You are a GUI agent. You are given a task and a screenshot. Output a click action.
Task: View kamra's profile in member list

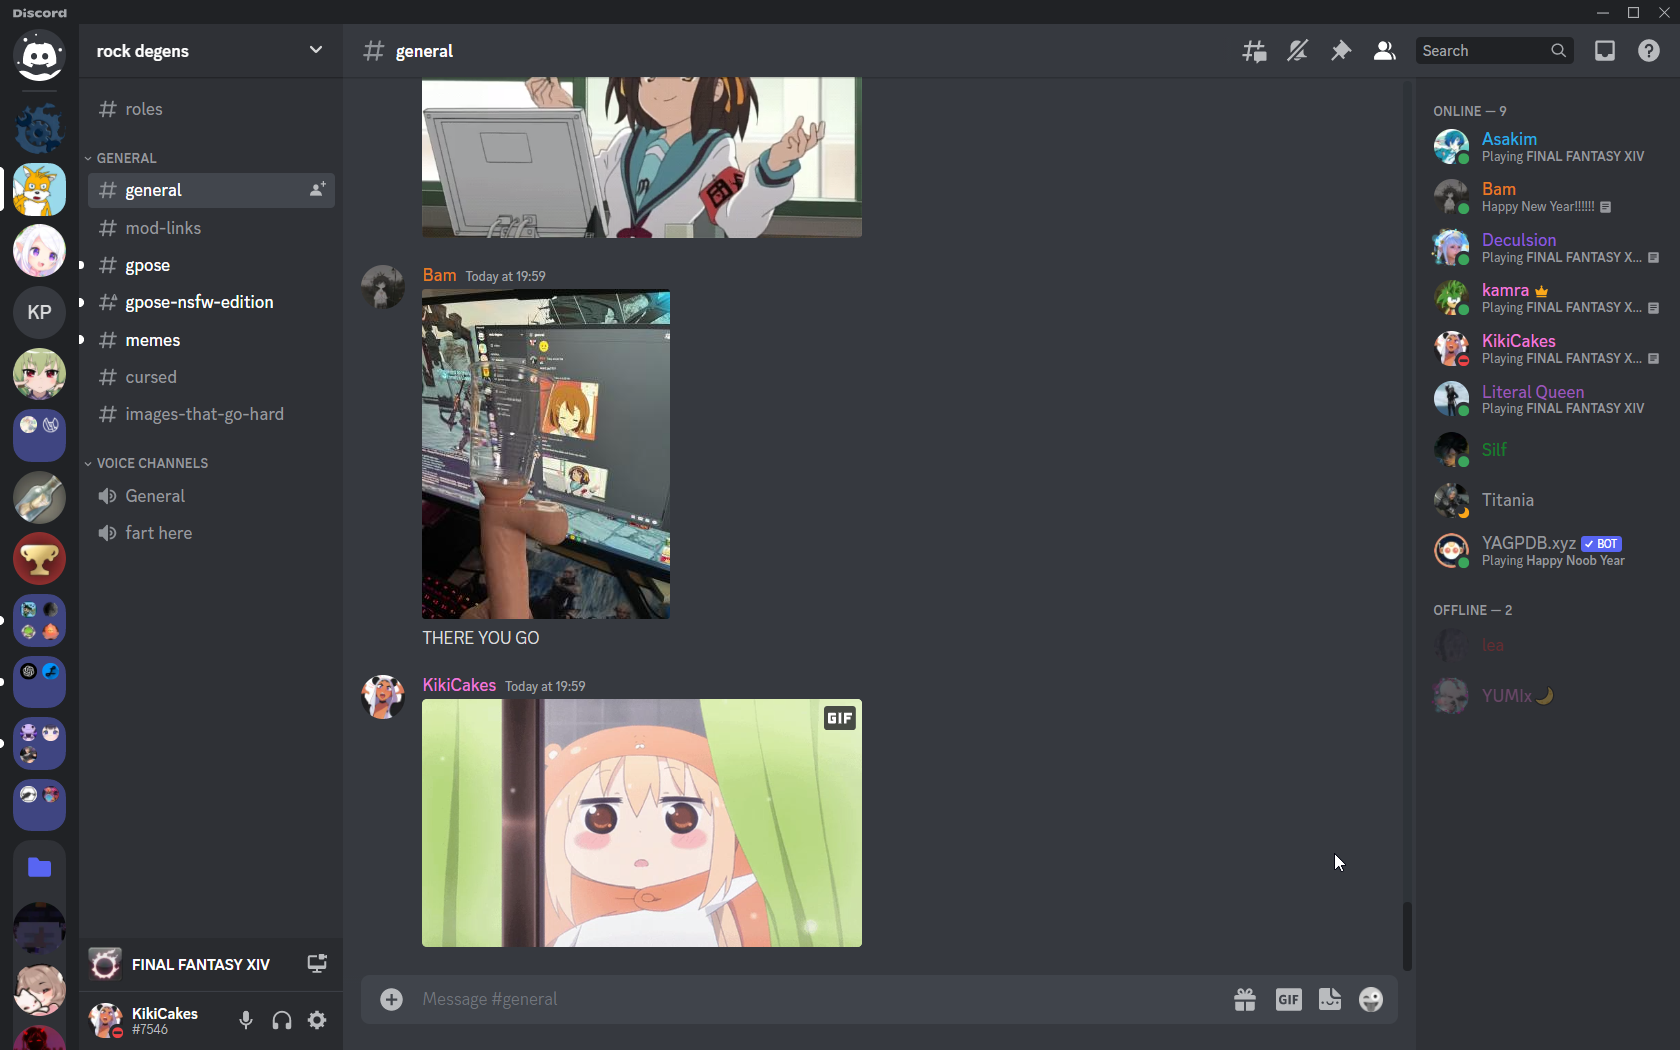coord(1546,298)
